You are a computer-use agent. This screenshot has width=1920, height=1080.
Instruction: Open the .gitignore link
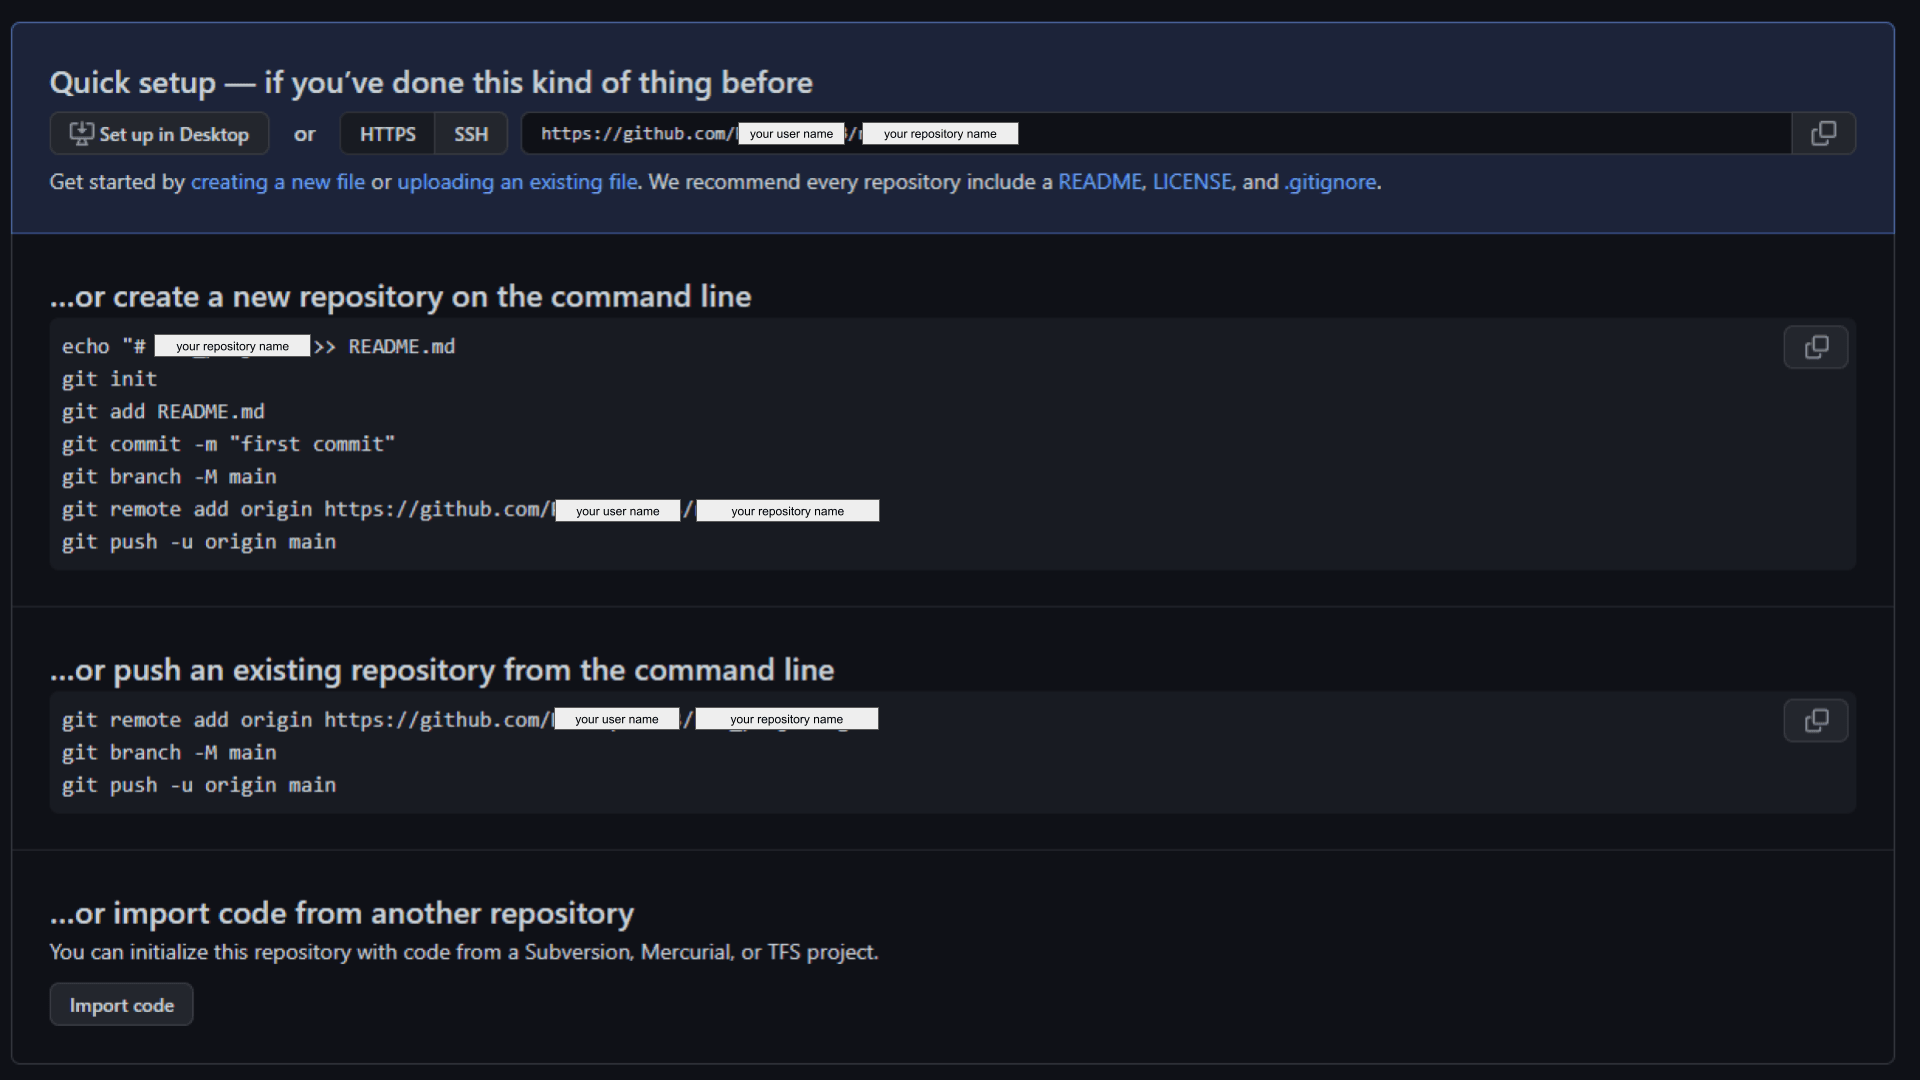point(1331,182)
